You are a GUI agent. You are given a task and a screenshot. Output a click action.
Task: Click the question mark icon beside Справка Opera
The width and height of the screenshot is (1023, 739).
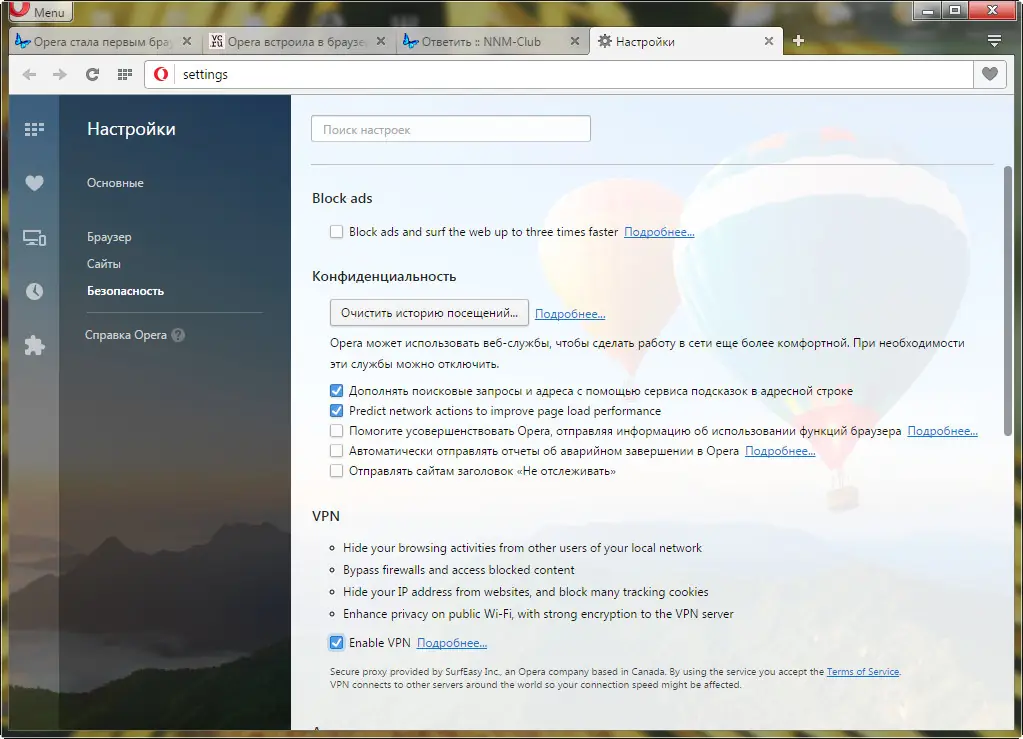coord(178,335)
